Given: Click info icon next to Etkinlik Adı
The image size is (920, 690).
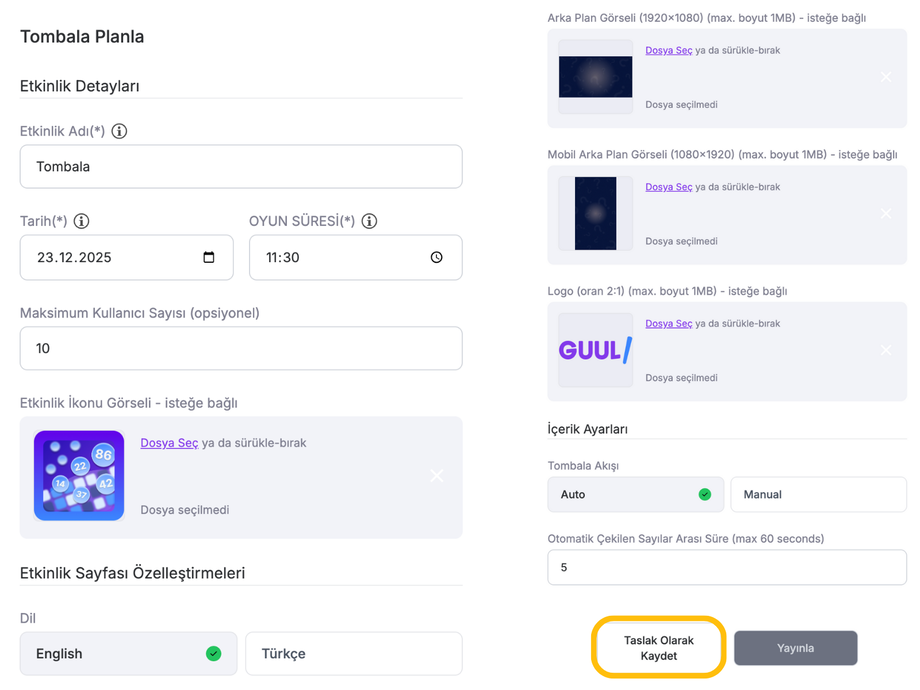Looking at the screenshot, I should tap(119, 131).
